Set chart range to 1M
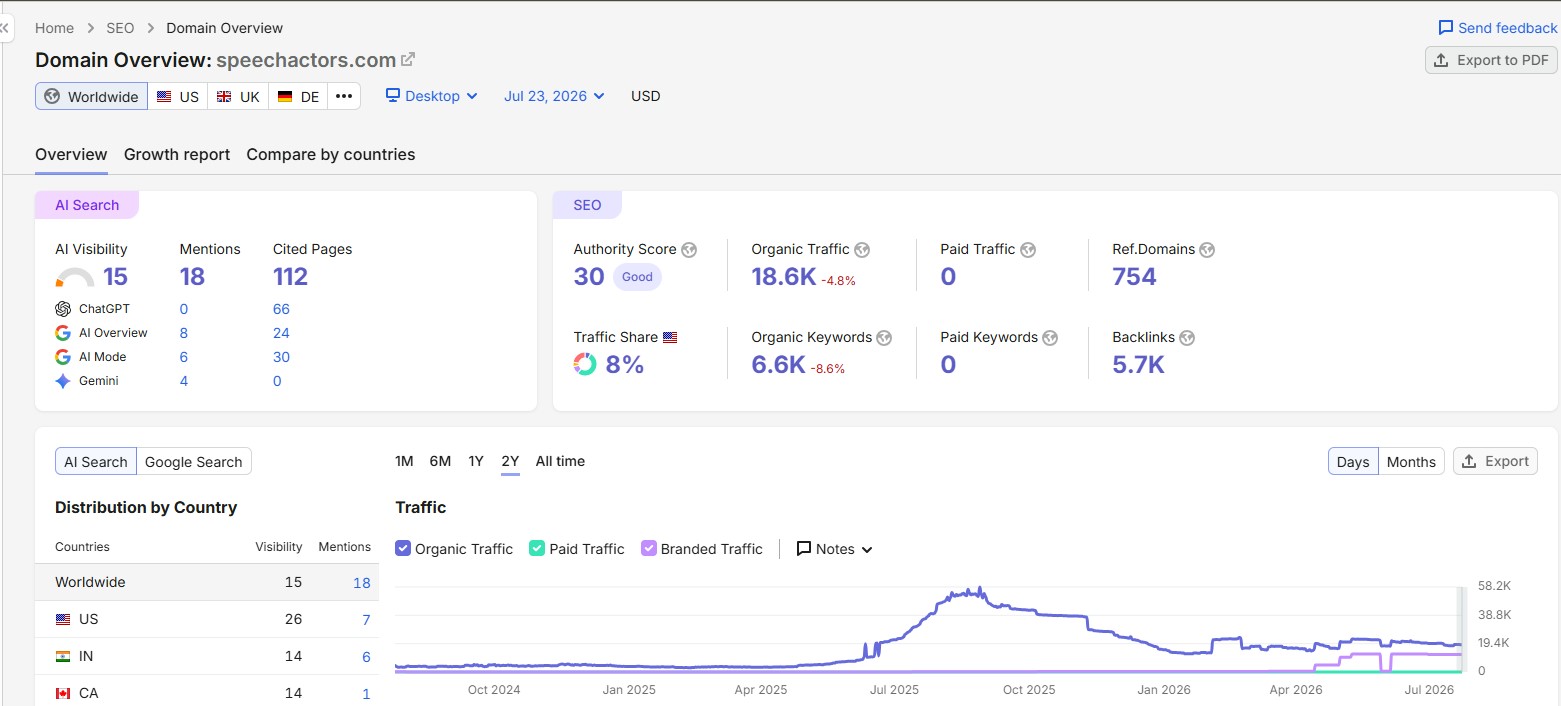Viewport: 1561px width, 706px height. 404,461
